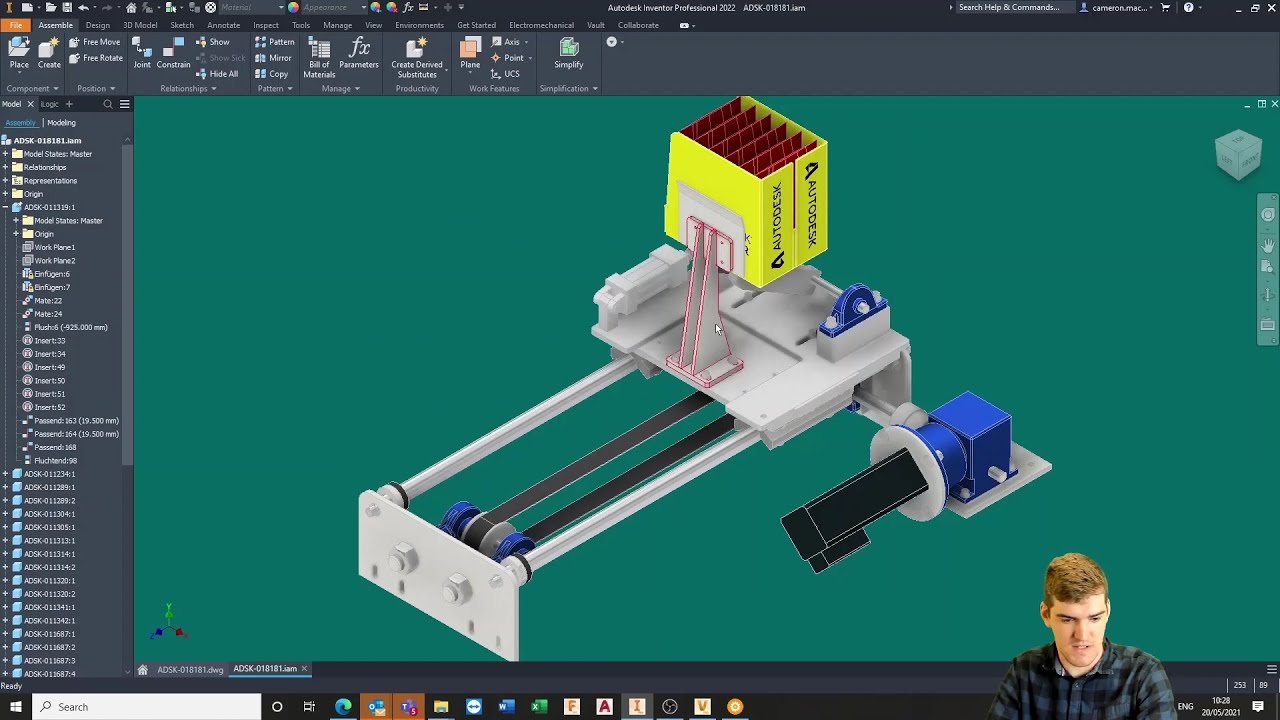Expand the Relationships folder in browser
Viewport: 1280px width, 720px height.
click(x=5, y=167)
